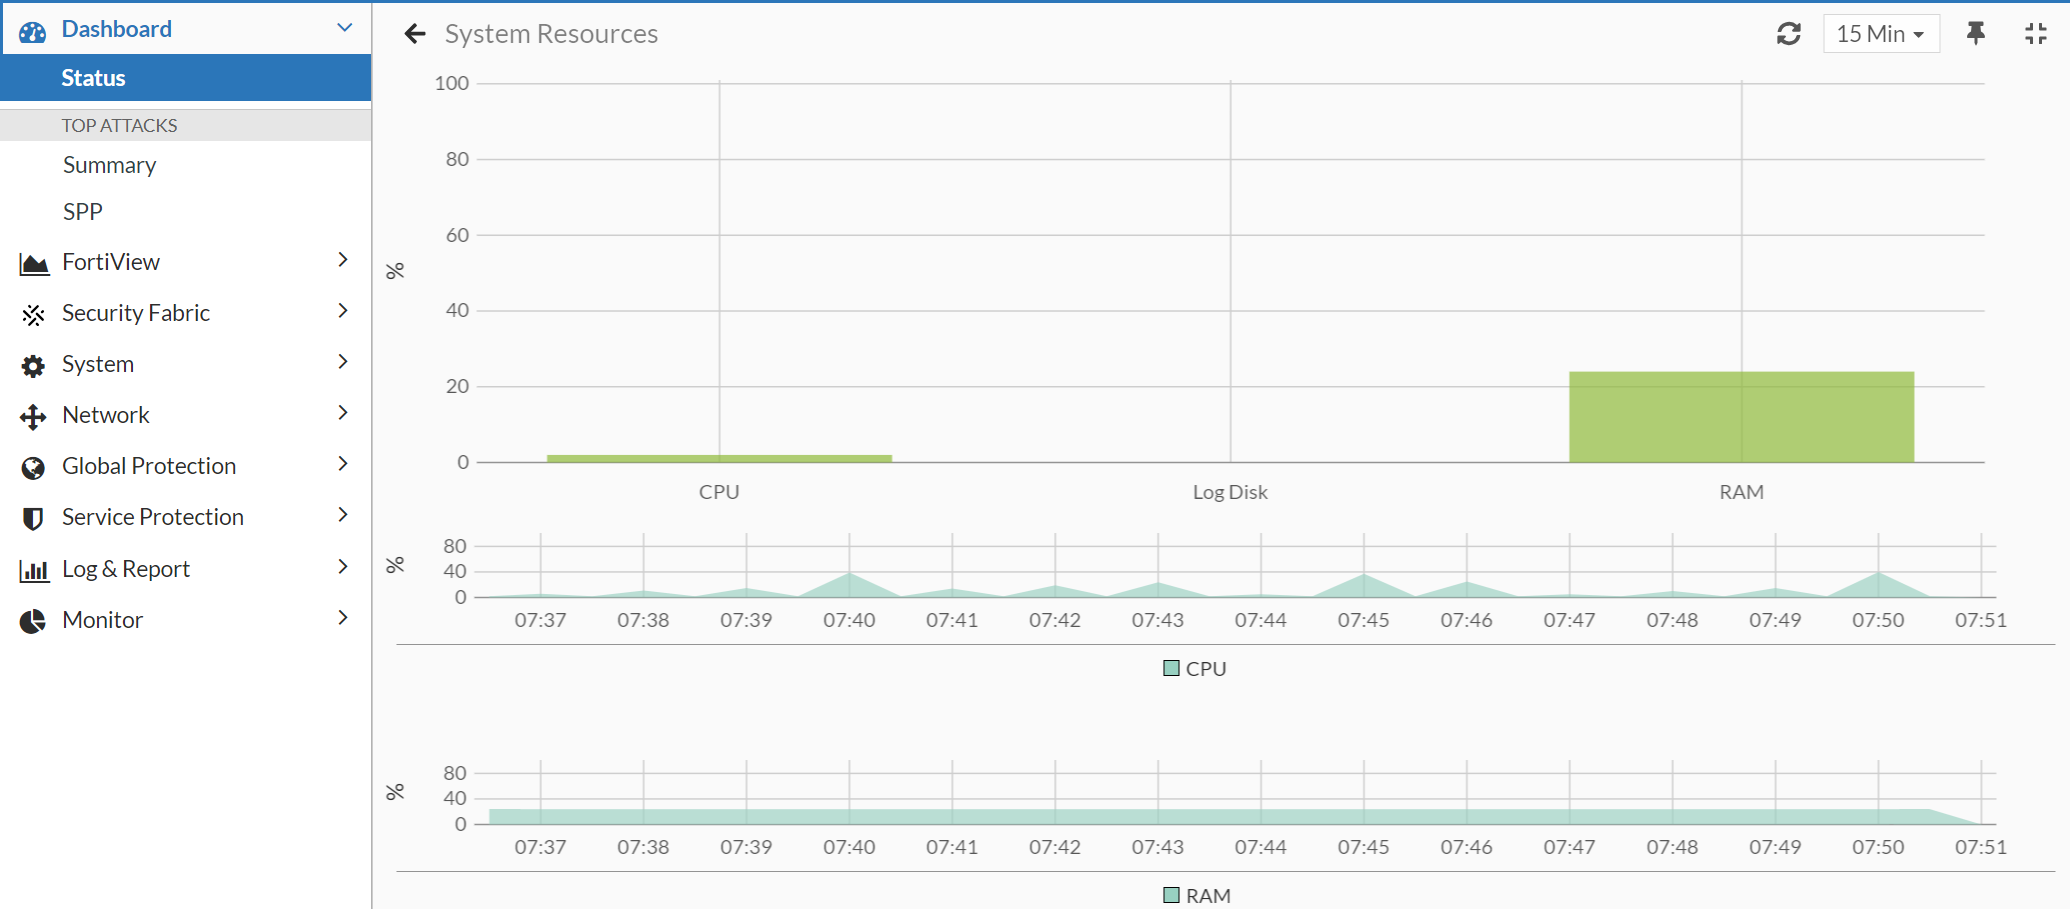The image size is (2070, 909).
Task: Toggle the CPU legend swatch
Action: (1171, 668)
